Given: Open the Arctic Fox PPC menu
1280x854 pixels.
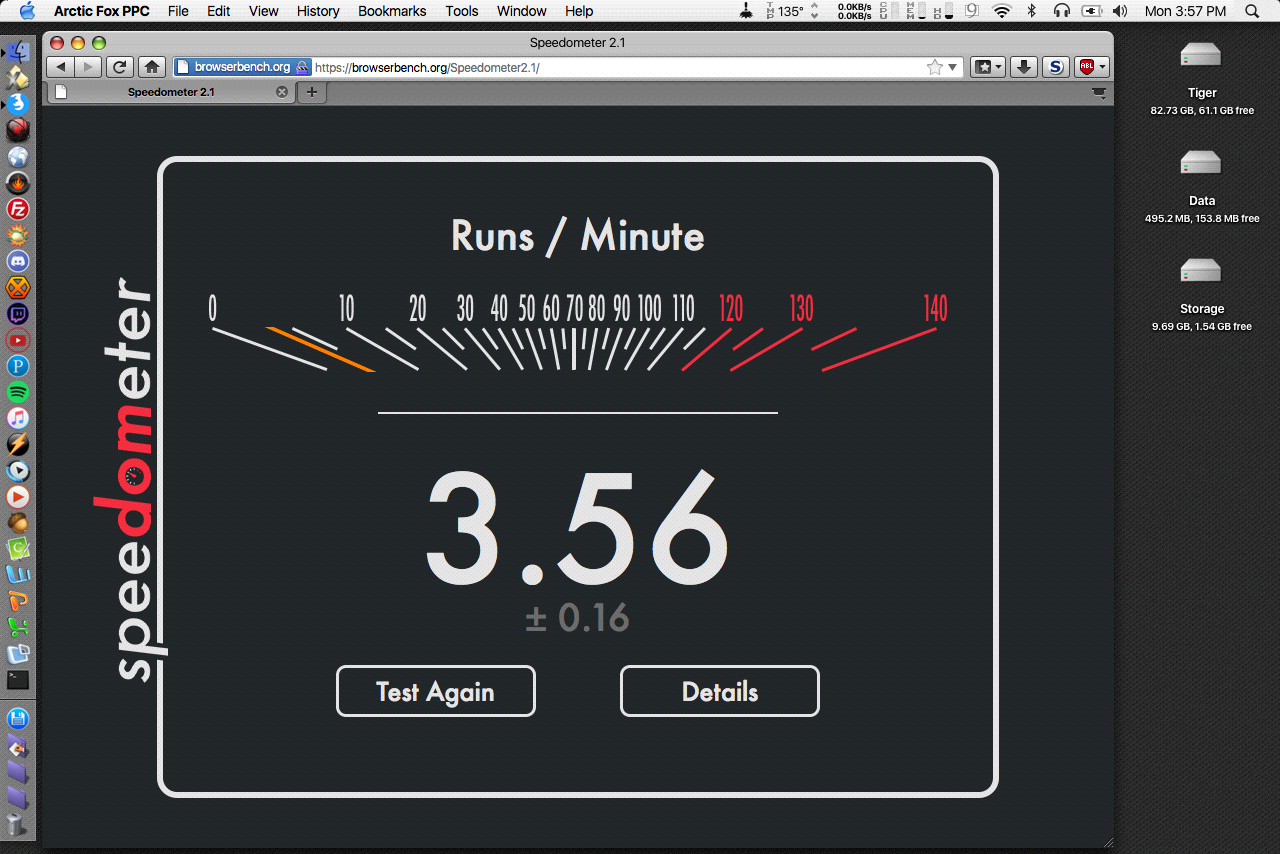Looking at the screenshot, I should tap(101, 11).
